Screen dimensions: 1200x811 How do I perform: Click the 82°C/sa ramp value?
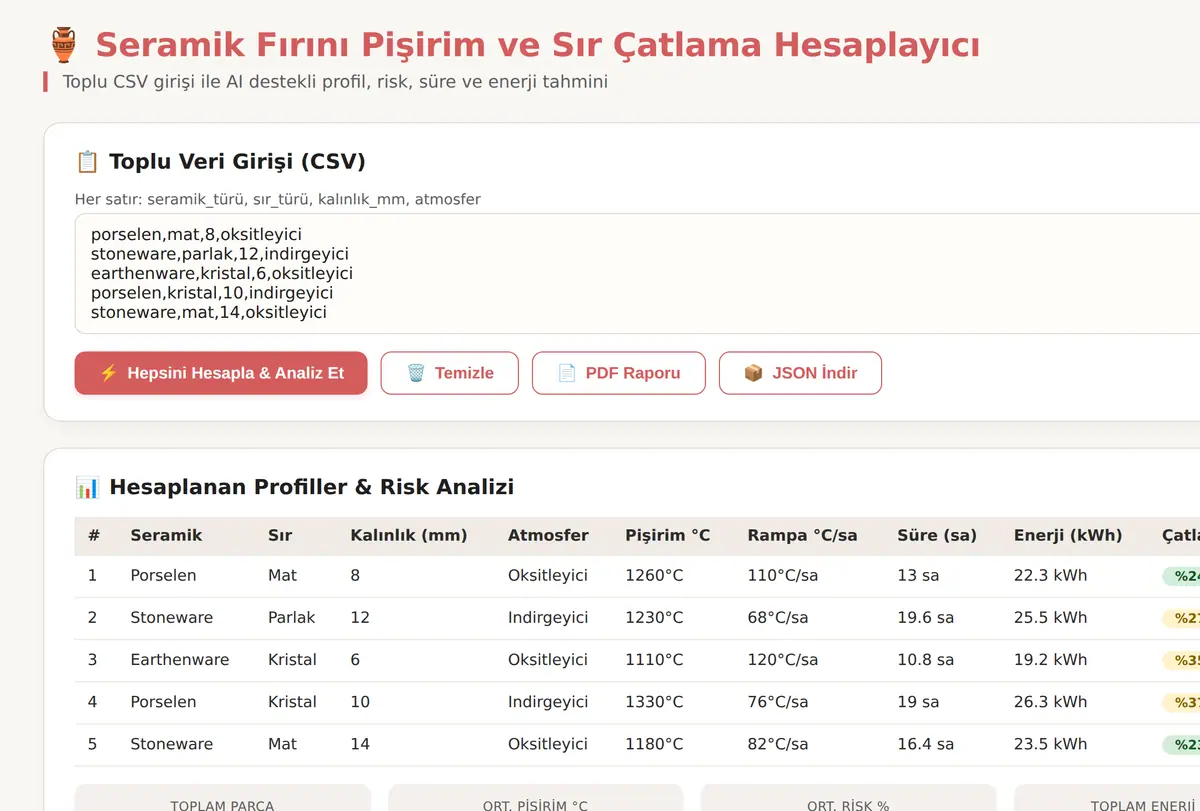click(x=778, y=744)
